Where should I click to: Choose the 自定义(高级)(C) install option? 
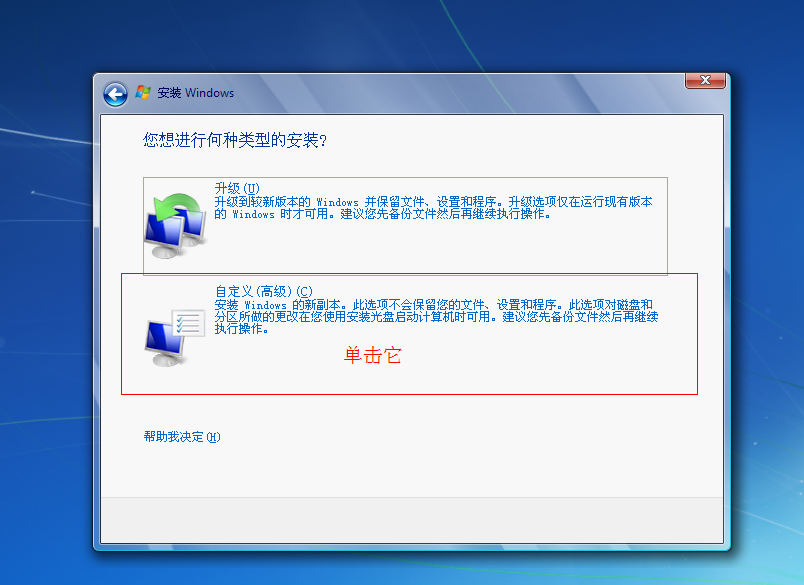coord(409,334)
